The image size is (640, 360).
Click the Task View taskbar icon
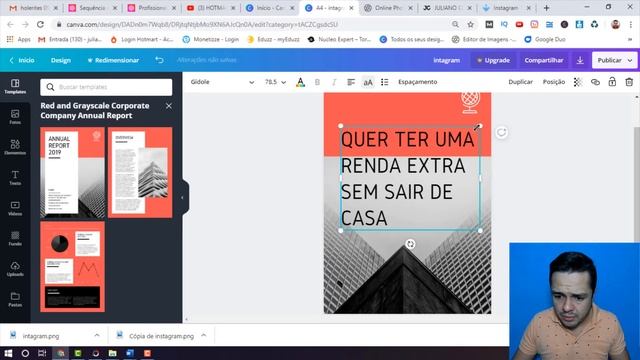click(42, 353)
